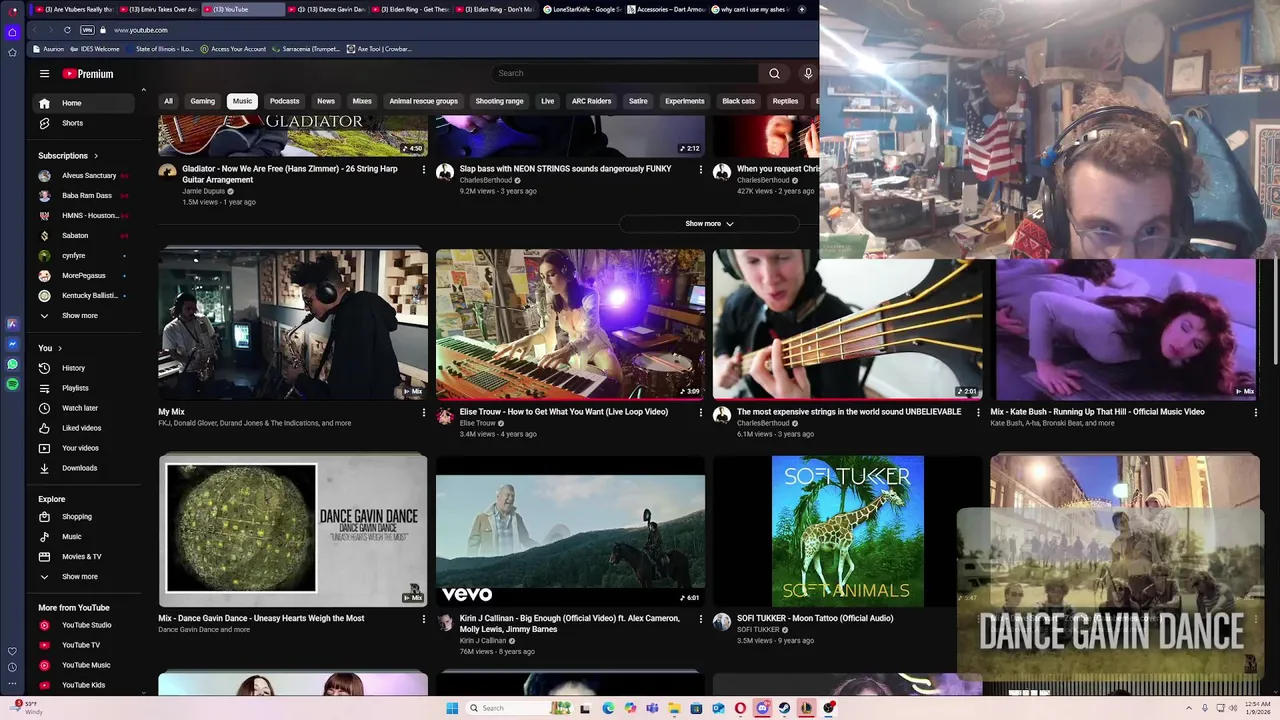Expand Show more under video shelf
This screenshot has height=720, width=1280.
709,224
